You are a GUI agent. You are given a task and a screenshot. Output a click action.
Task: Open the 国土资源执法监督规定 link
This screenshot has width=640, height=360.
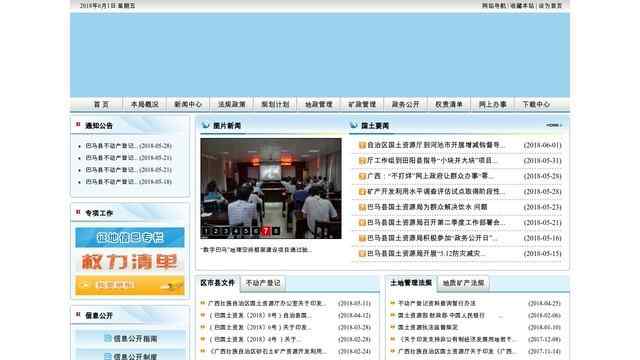[x=428, y=327]
